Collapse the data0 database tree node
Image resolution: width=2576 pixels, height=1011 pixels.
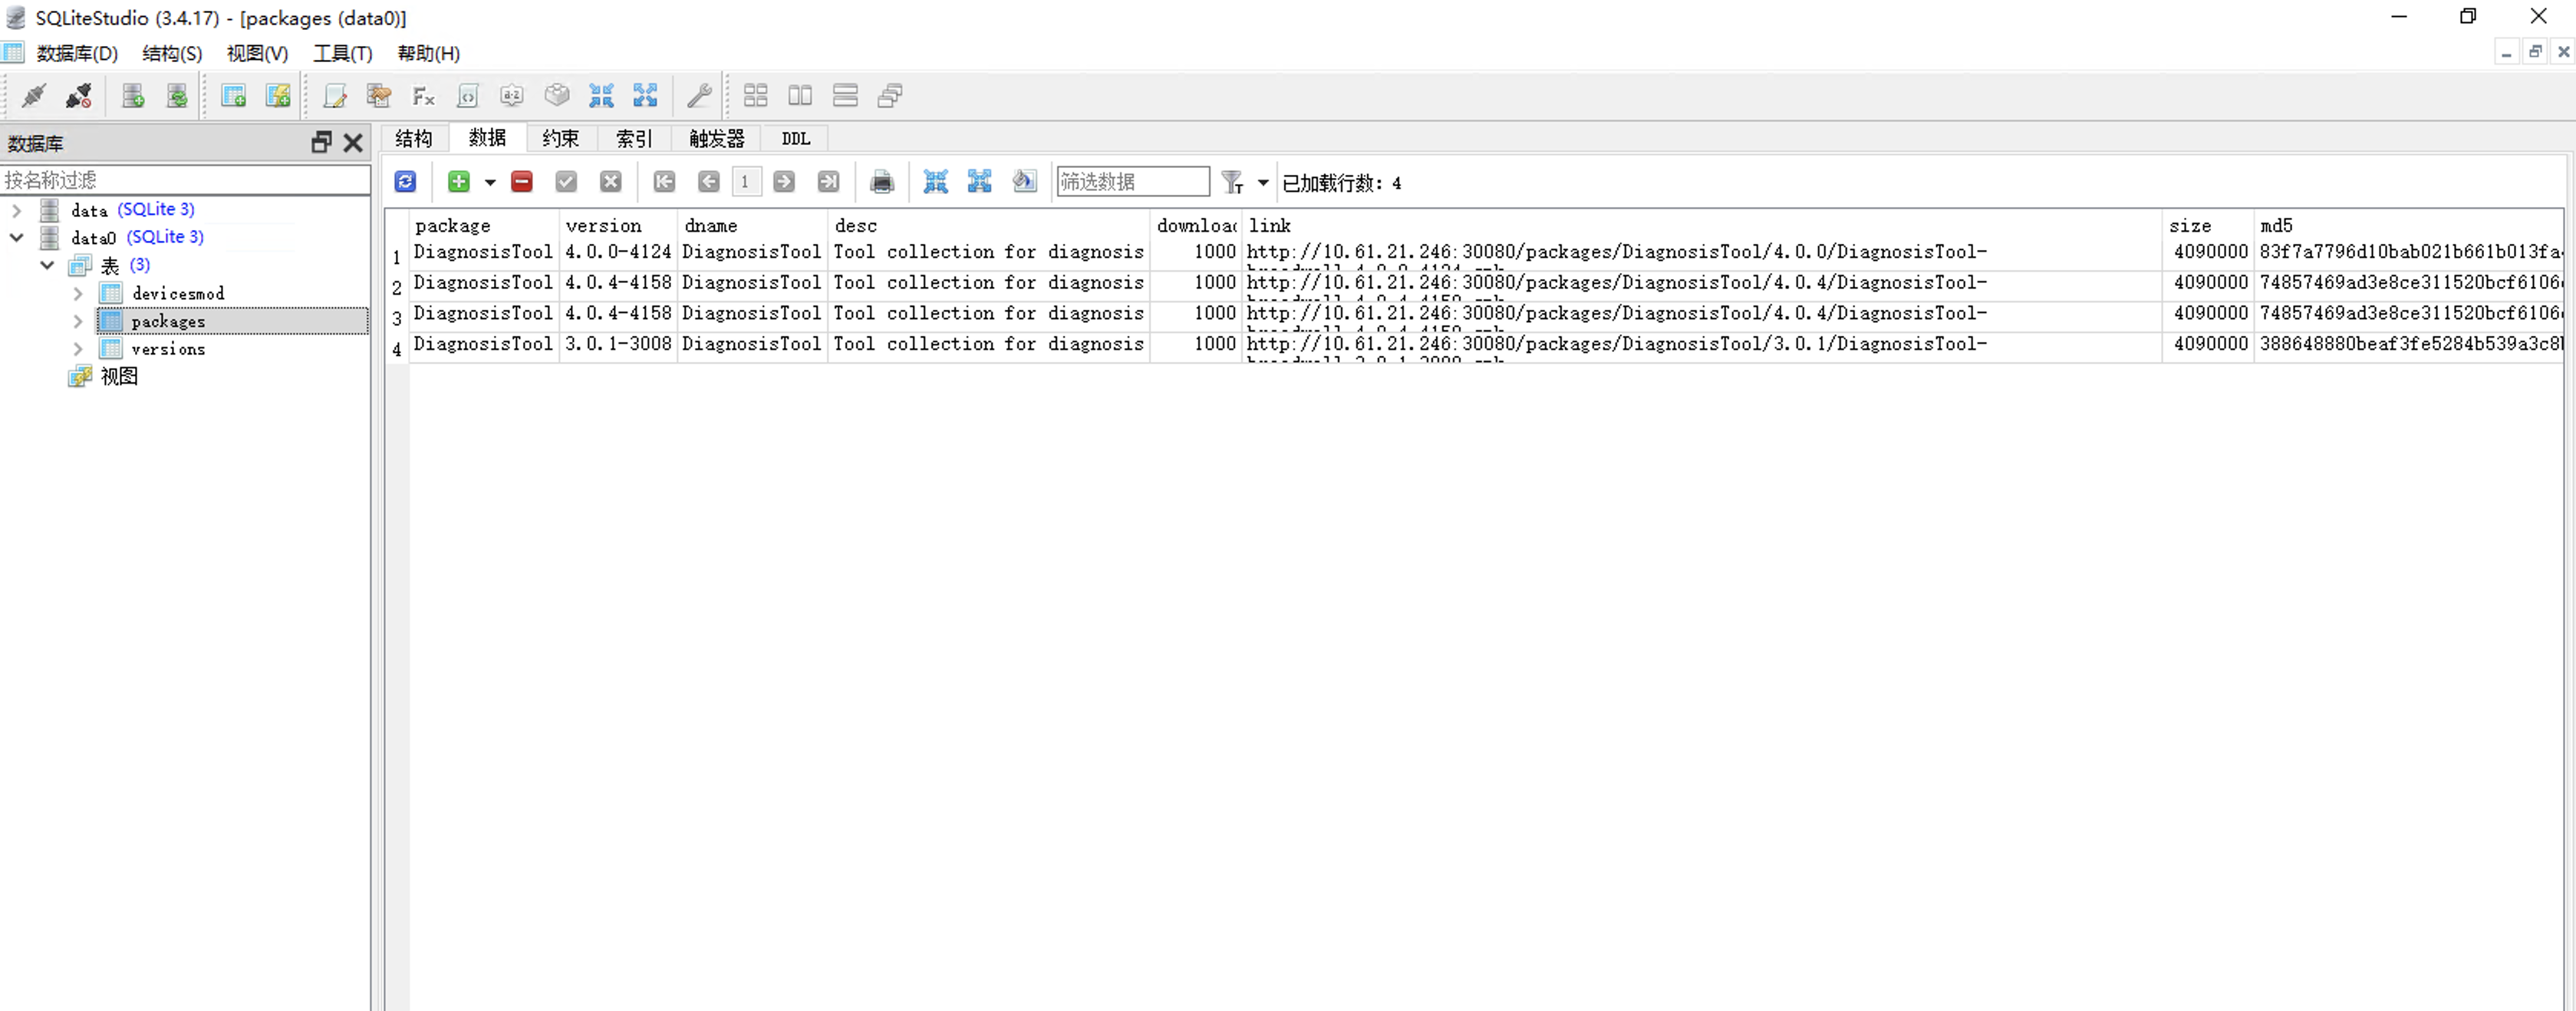pyautogui.click(x=17, y=238)
